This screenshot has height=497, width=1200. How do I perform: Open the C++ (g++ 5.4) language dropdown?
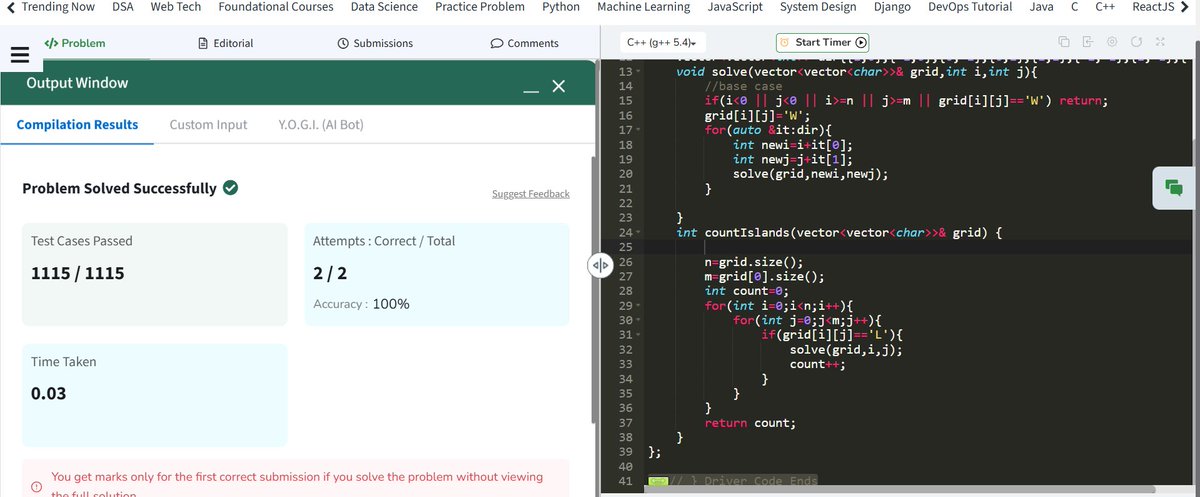(x=661, y=43)
